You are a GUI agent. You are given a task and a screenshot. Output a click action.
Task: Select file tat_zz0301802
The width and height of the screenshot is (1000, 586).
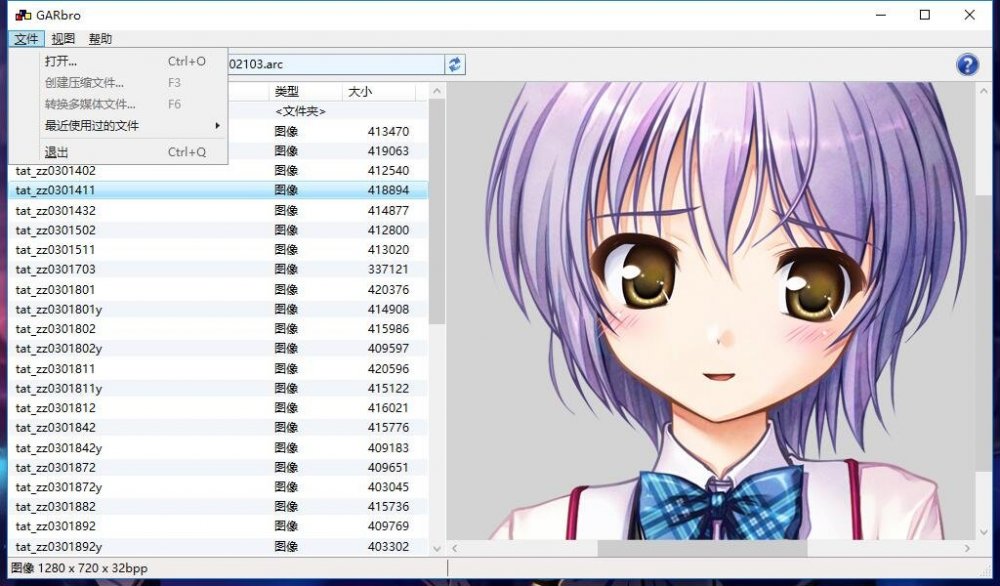click(218, 329)
